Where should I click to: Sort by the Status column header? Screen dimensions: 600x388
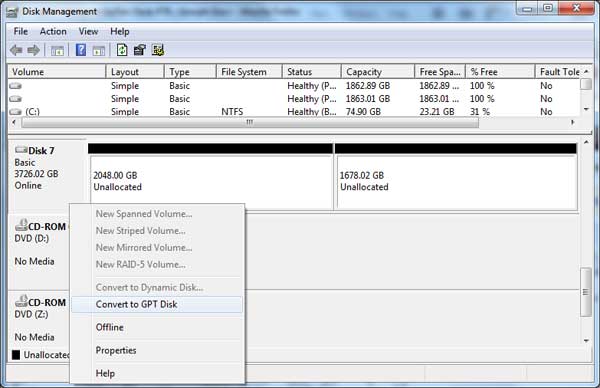(311, 72)
